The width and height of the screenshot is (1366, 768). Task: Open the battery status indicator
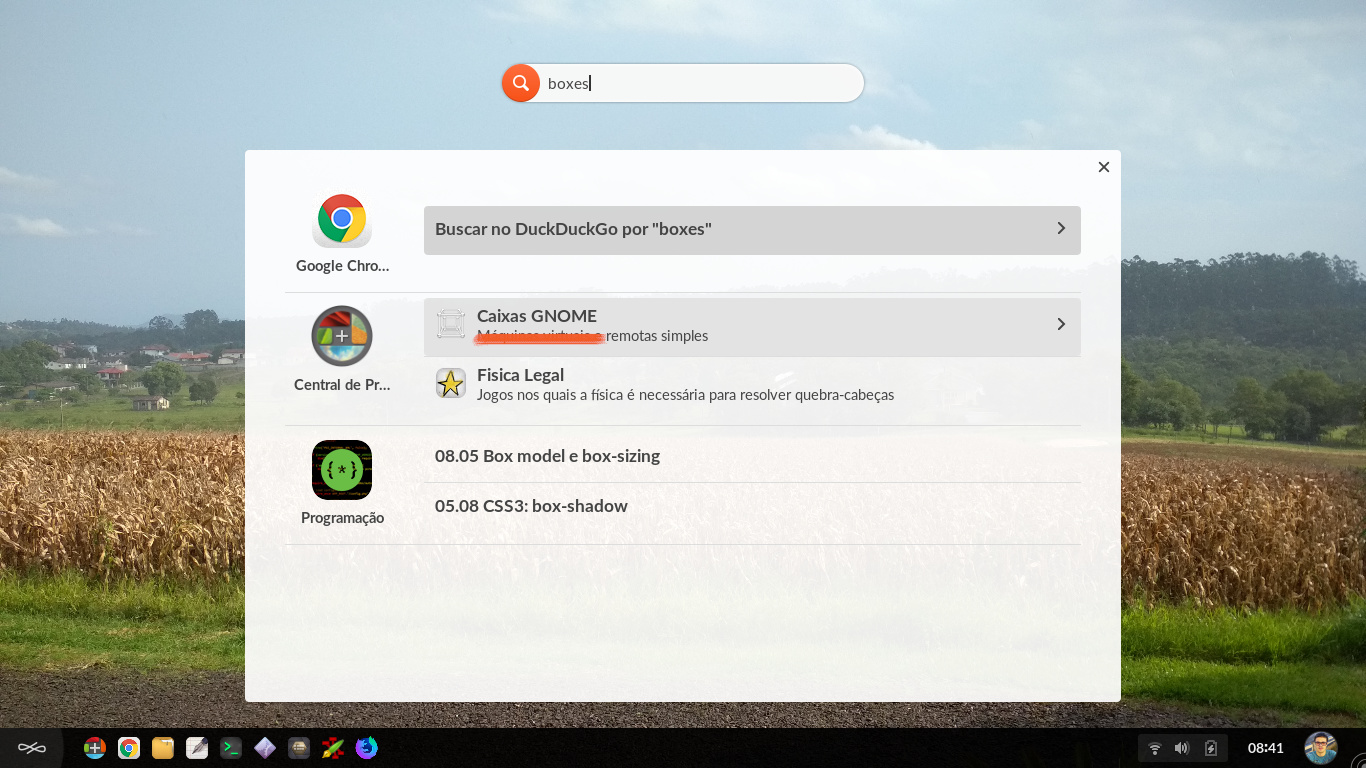[x=1210, y=748]
